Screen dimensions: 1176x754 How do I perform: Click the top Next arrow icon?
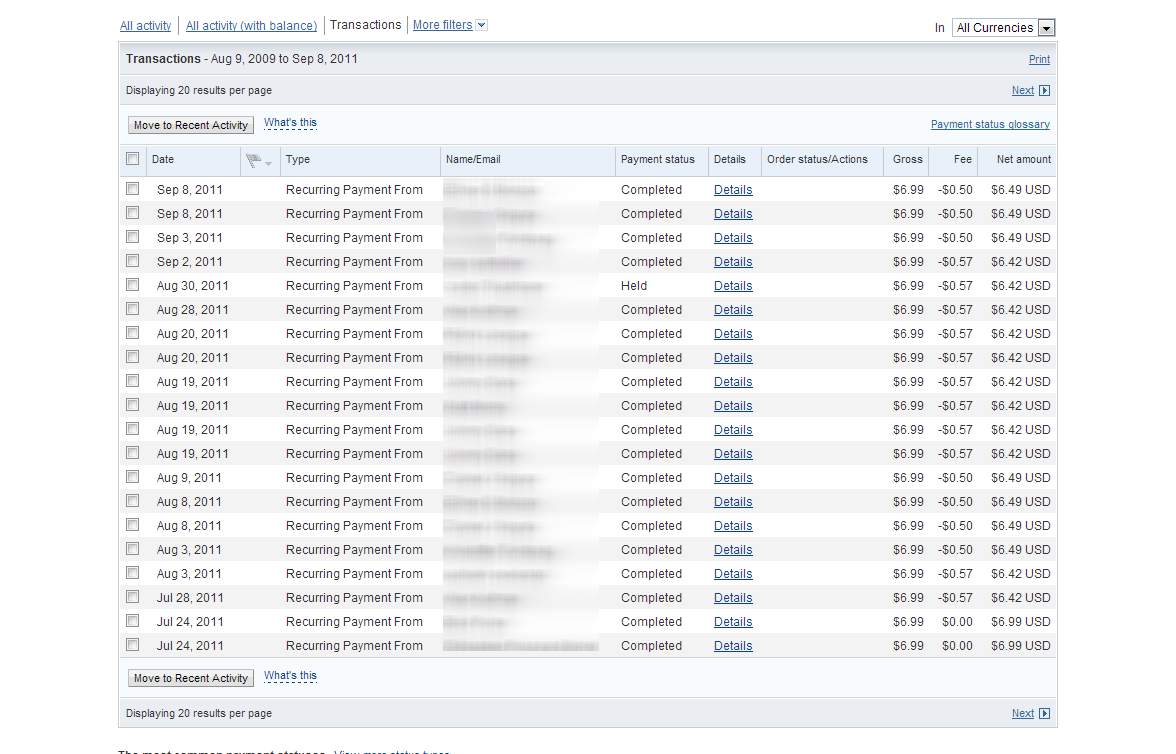tap(1044, 91)
